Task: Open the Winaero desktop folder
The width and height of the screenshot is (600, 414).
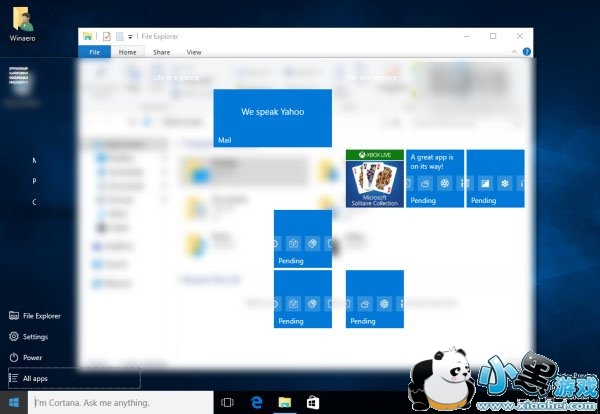Action: pyautogui.click(x=21, y=19)
